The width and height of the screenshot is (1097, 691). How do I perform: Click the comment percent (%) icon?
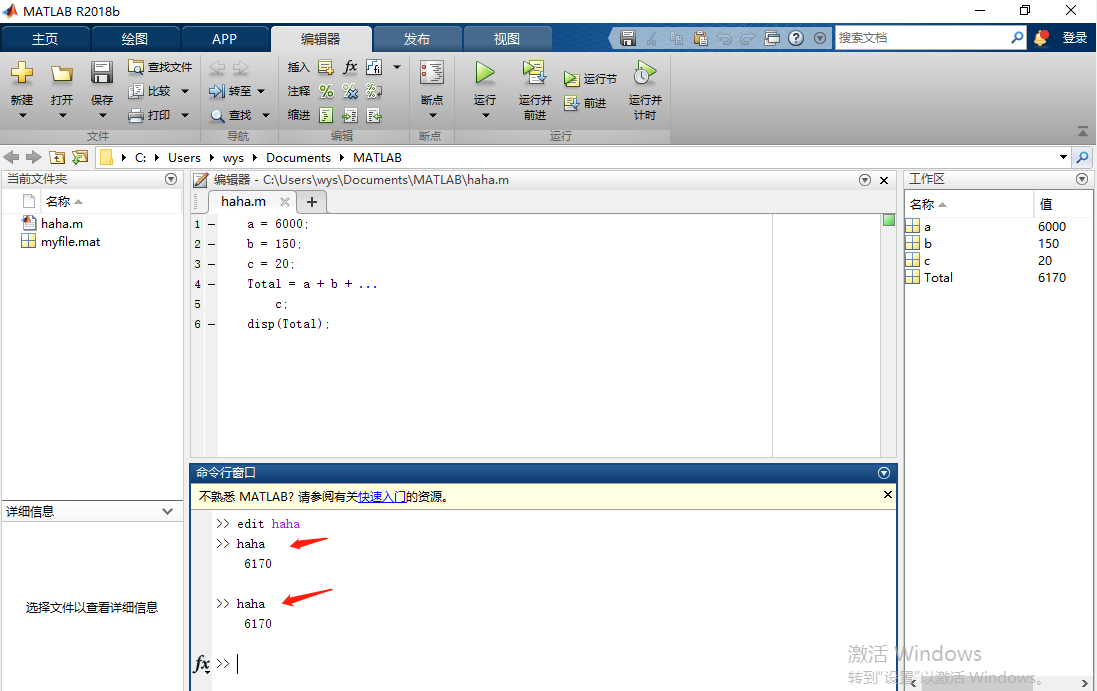click(326, 91)
